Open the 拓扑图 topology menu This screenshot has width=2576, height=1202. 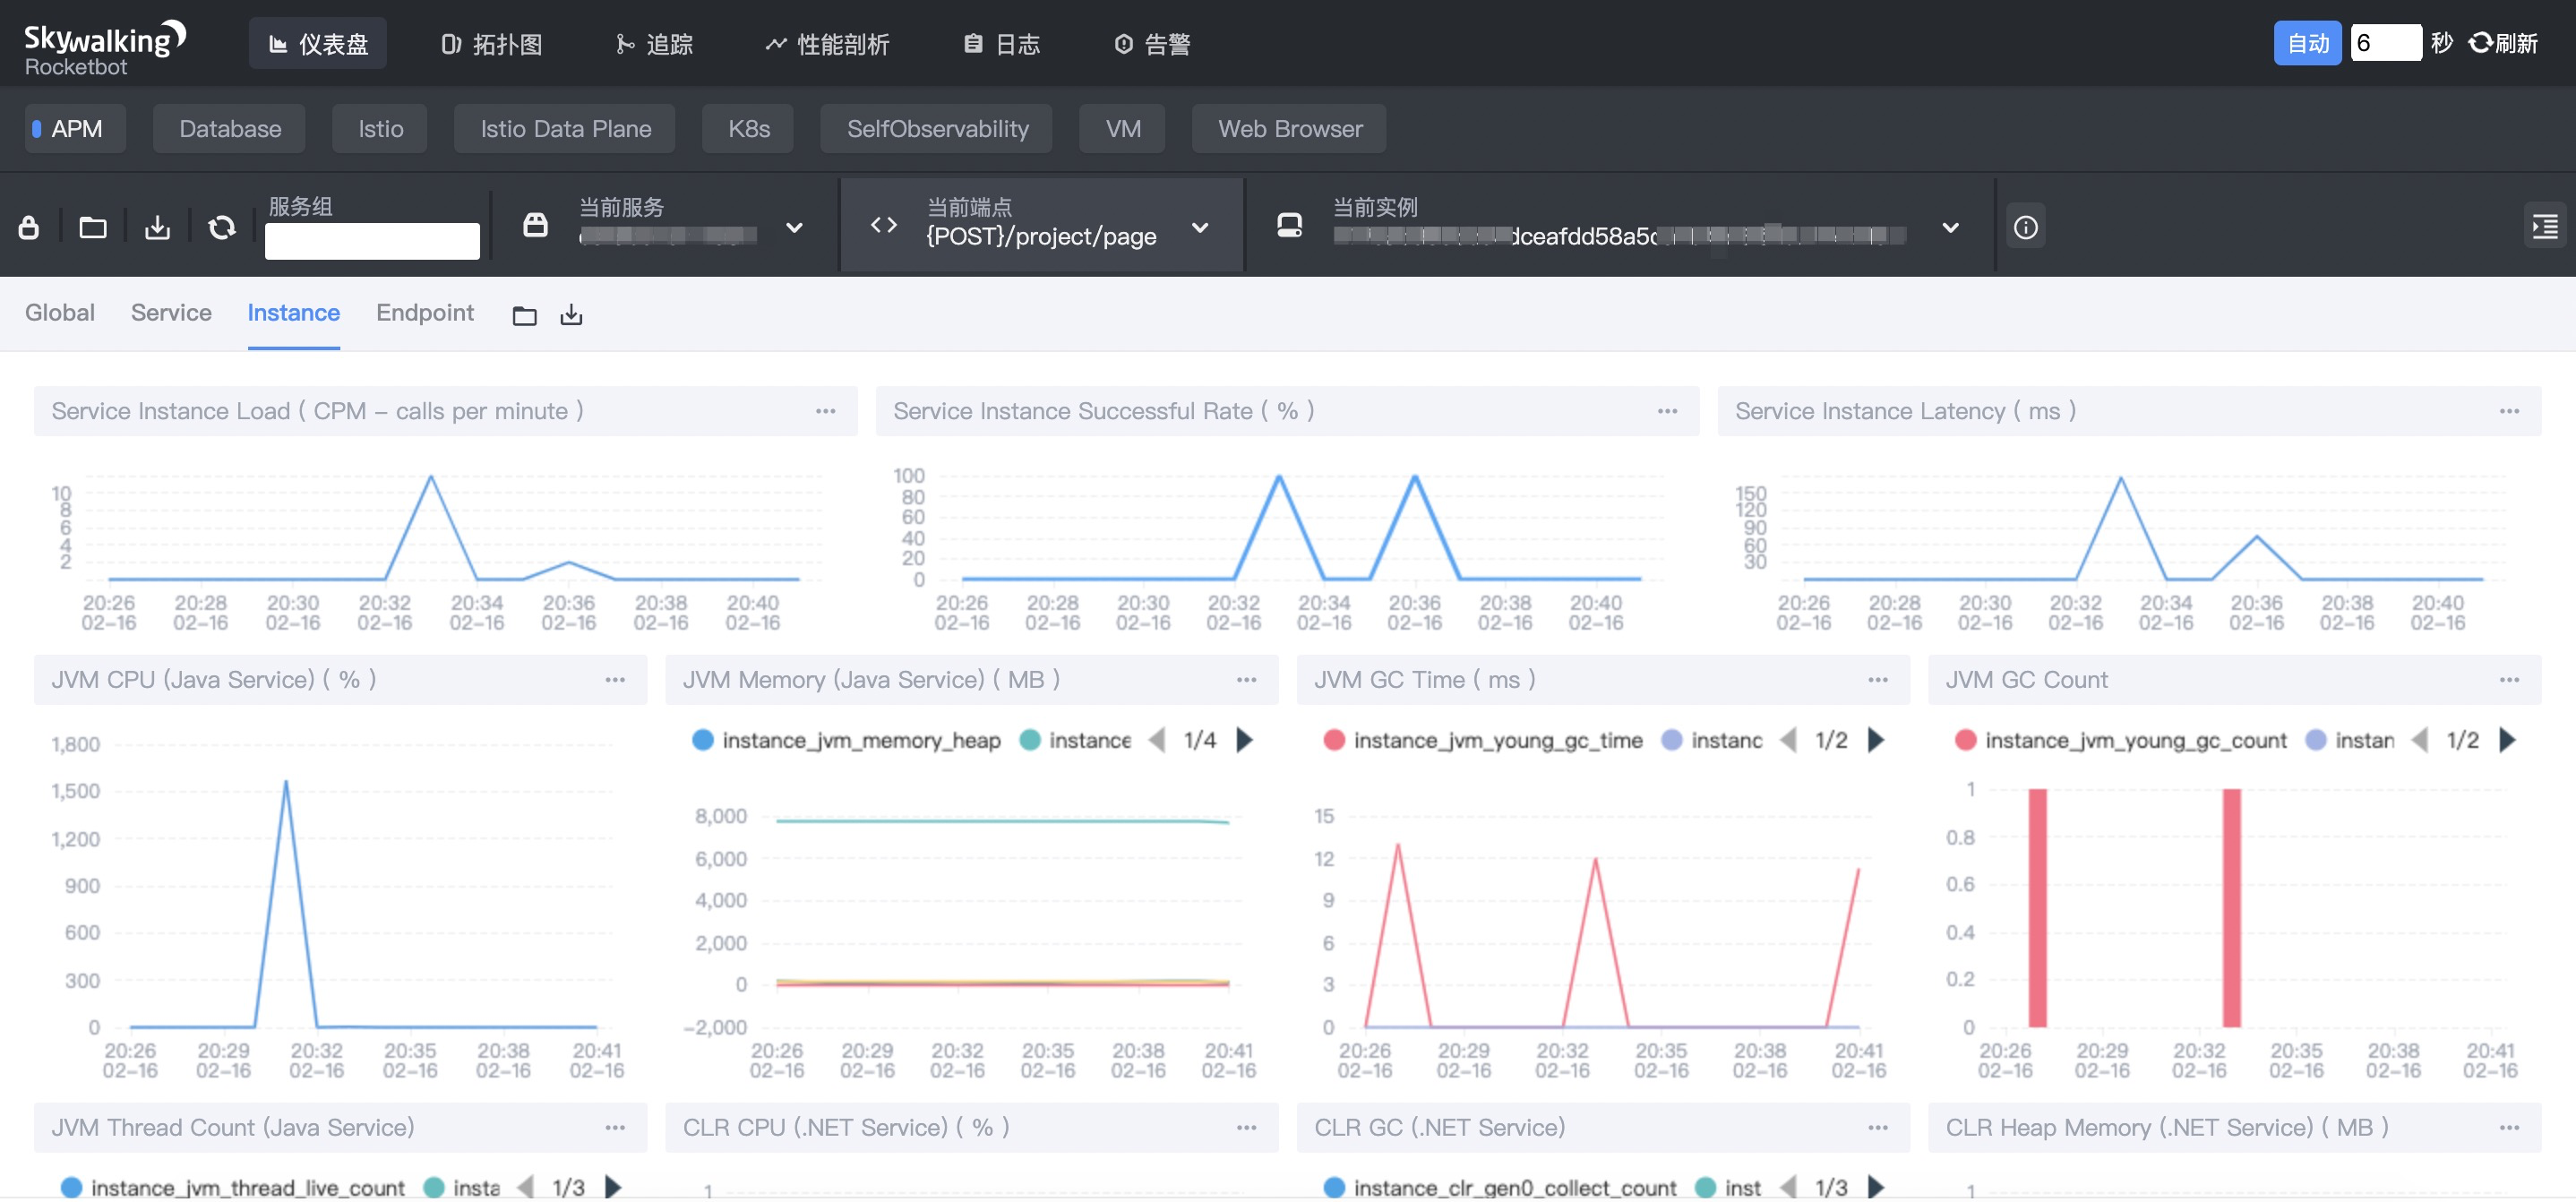pyautogui.click(x=492, y=44)
